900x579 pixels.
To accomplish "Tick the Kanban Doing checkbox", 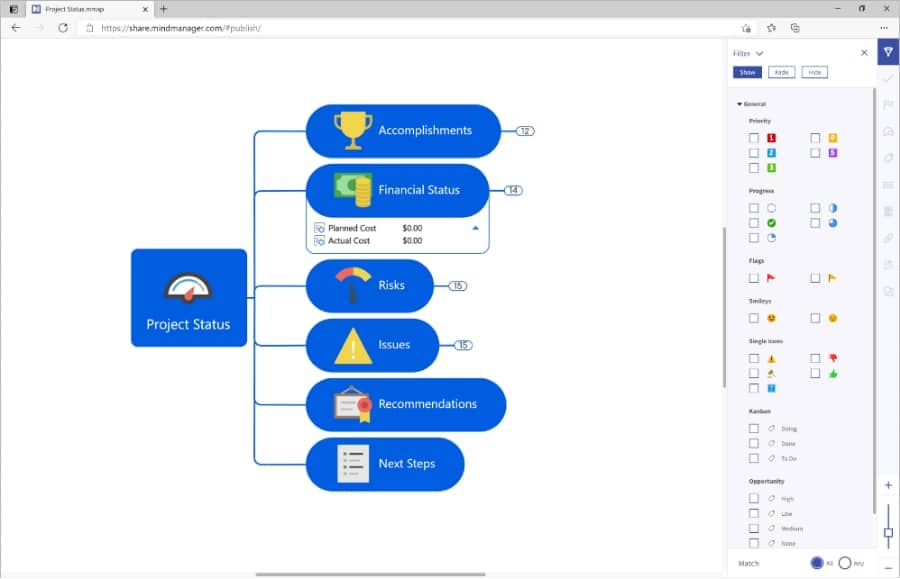I will pos(754,428).
